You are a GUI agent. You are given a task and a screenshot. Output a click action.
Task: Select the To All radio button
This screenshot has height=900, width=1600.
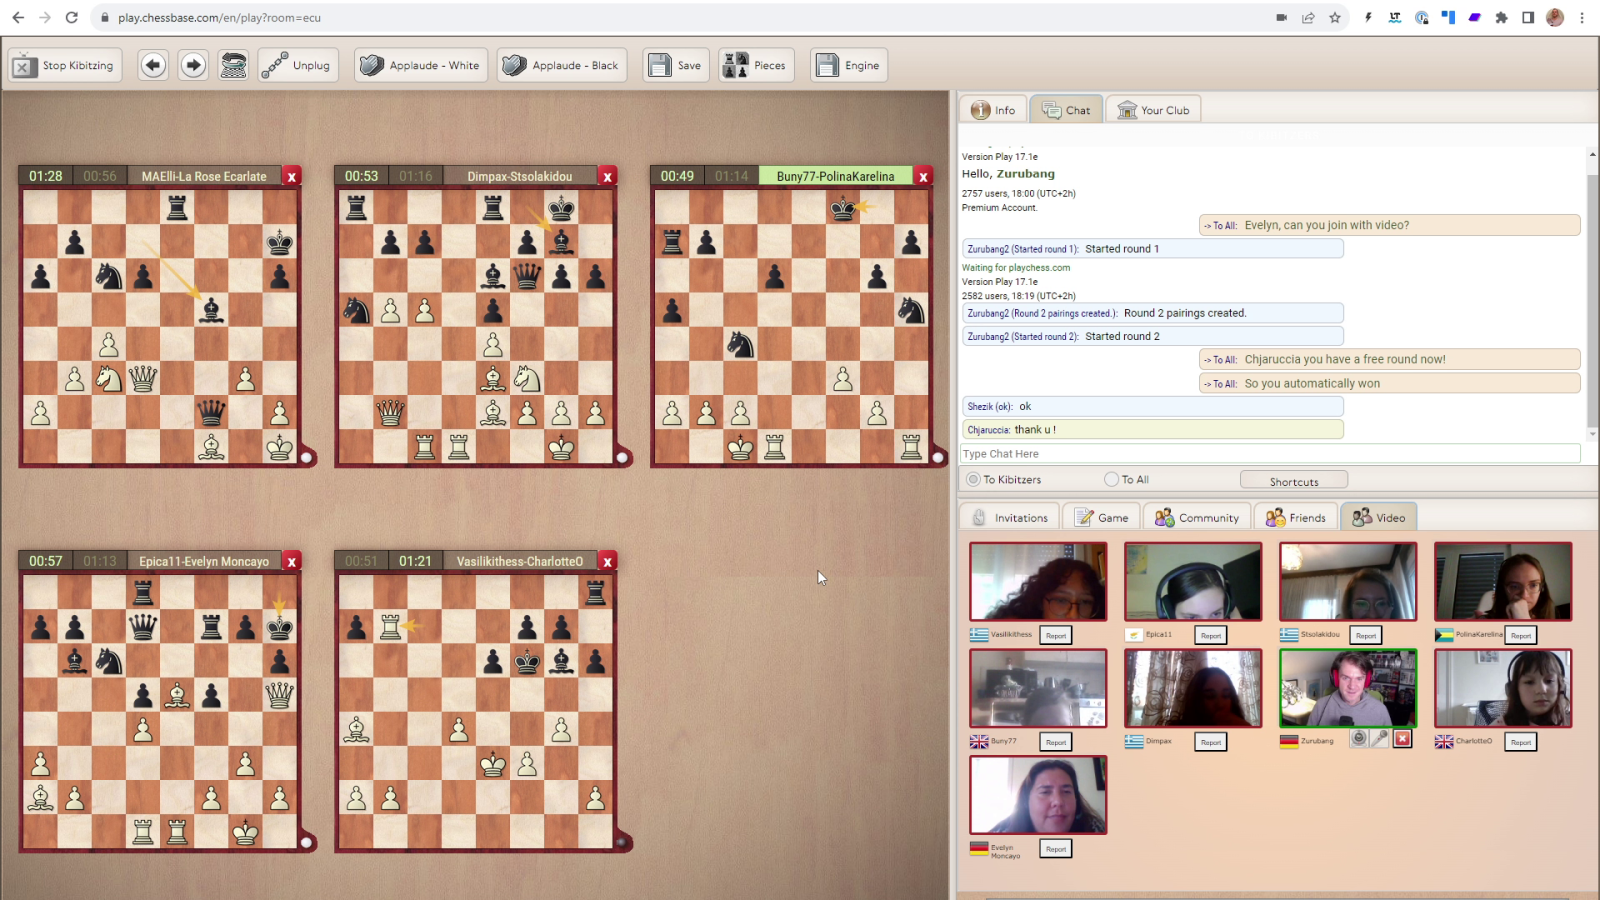(x=1111, y=480)
